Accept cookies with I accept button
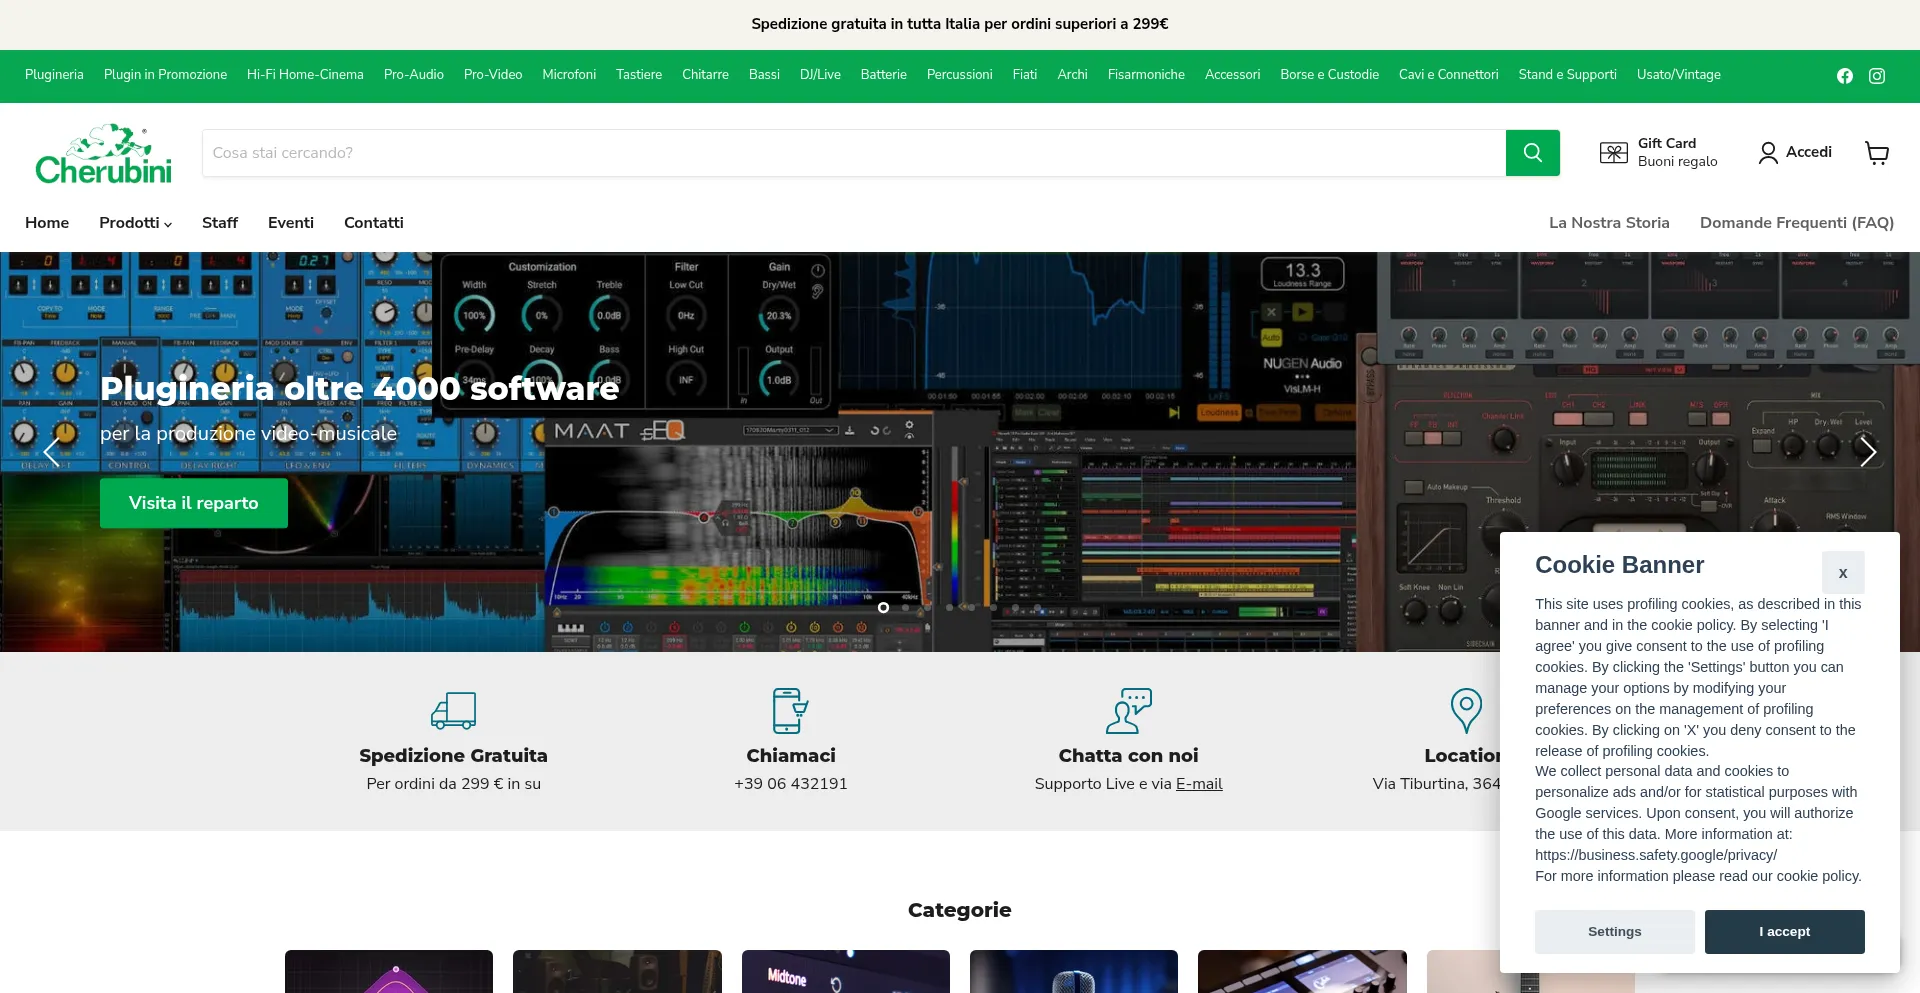Image resolution: width=1920 pixels, height=993 pixels. 1784,931
